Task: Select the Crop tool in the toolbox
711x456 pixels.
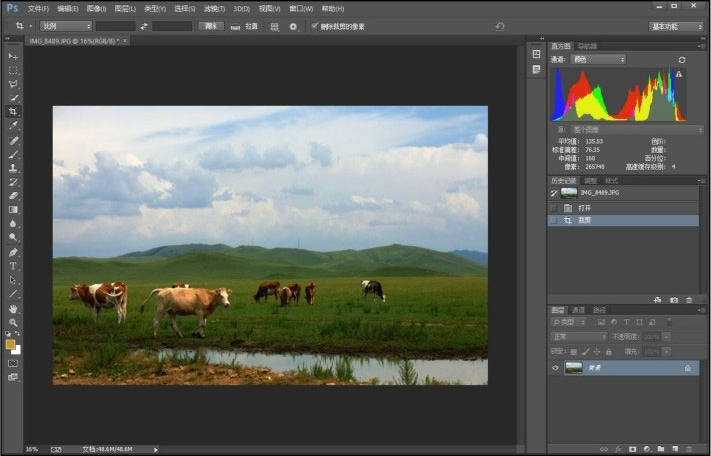Action: [x=13, y=112]
